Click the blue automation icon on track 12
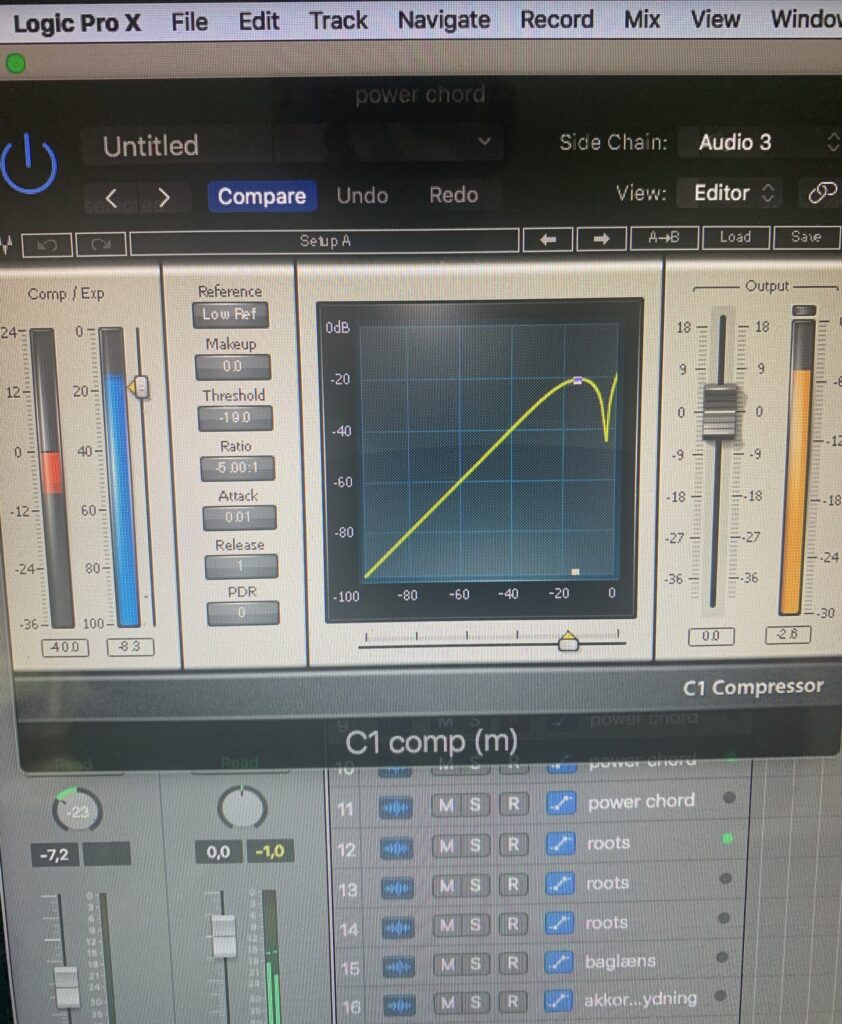The width and height of the screenshot is (842, 1024). 560,844
